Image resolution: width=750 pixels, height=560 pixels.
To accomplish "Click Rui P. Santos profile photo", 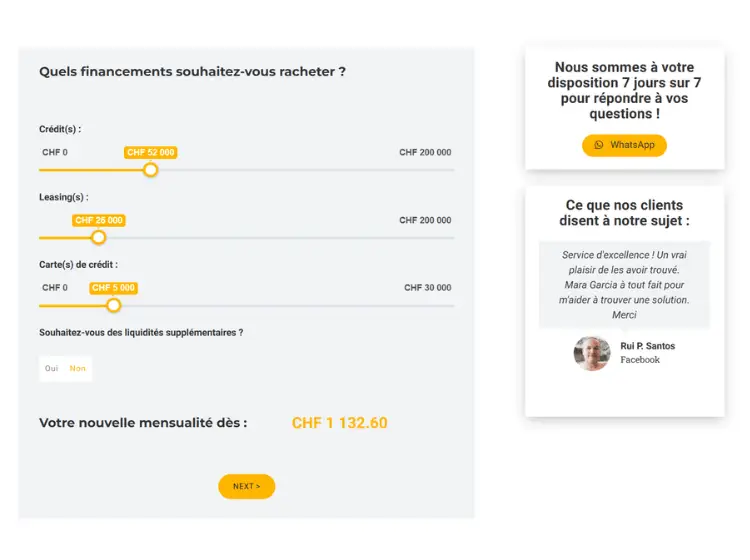I will (x=592, y=353).
